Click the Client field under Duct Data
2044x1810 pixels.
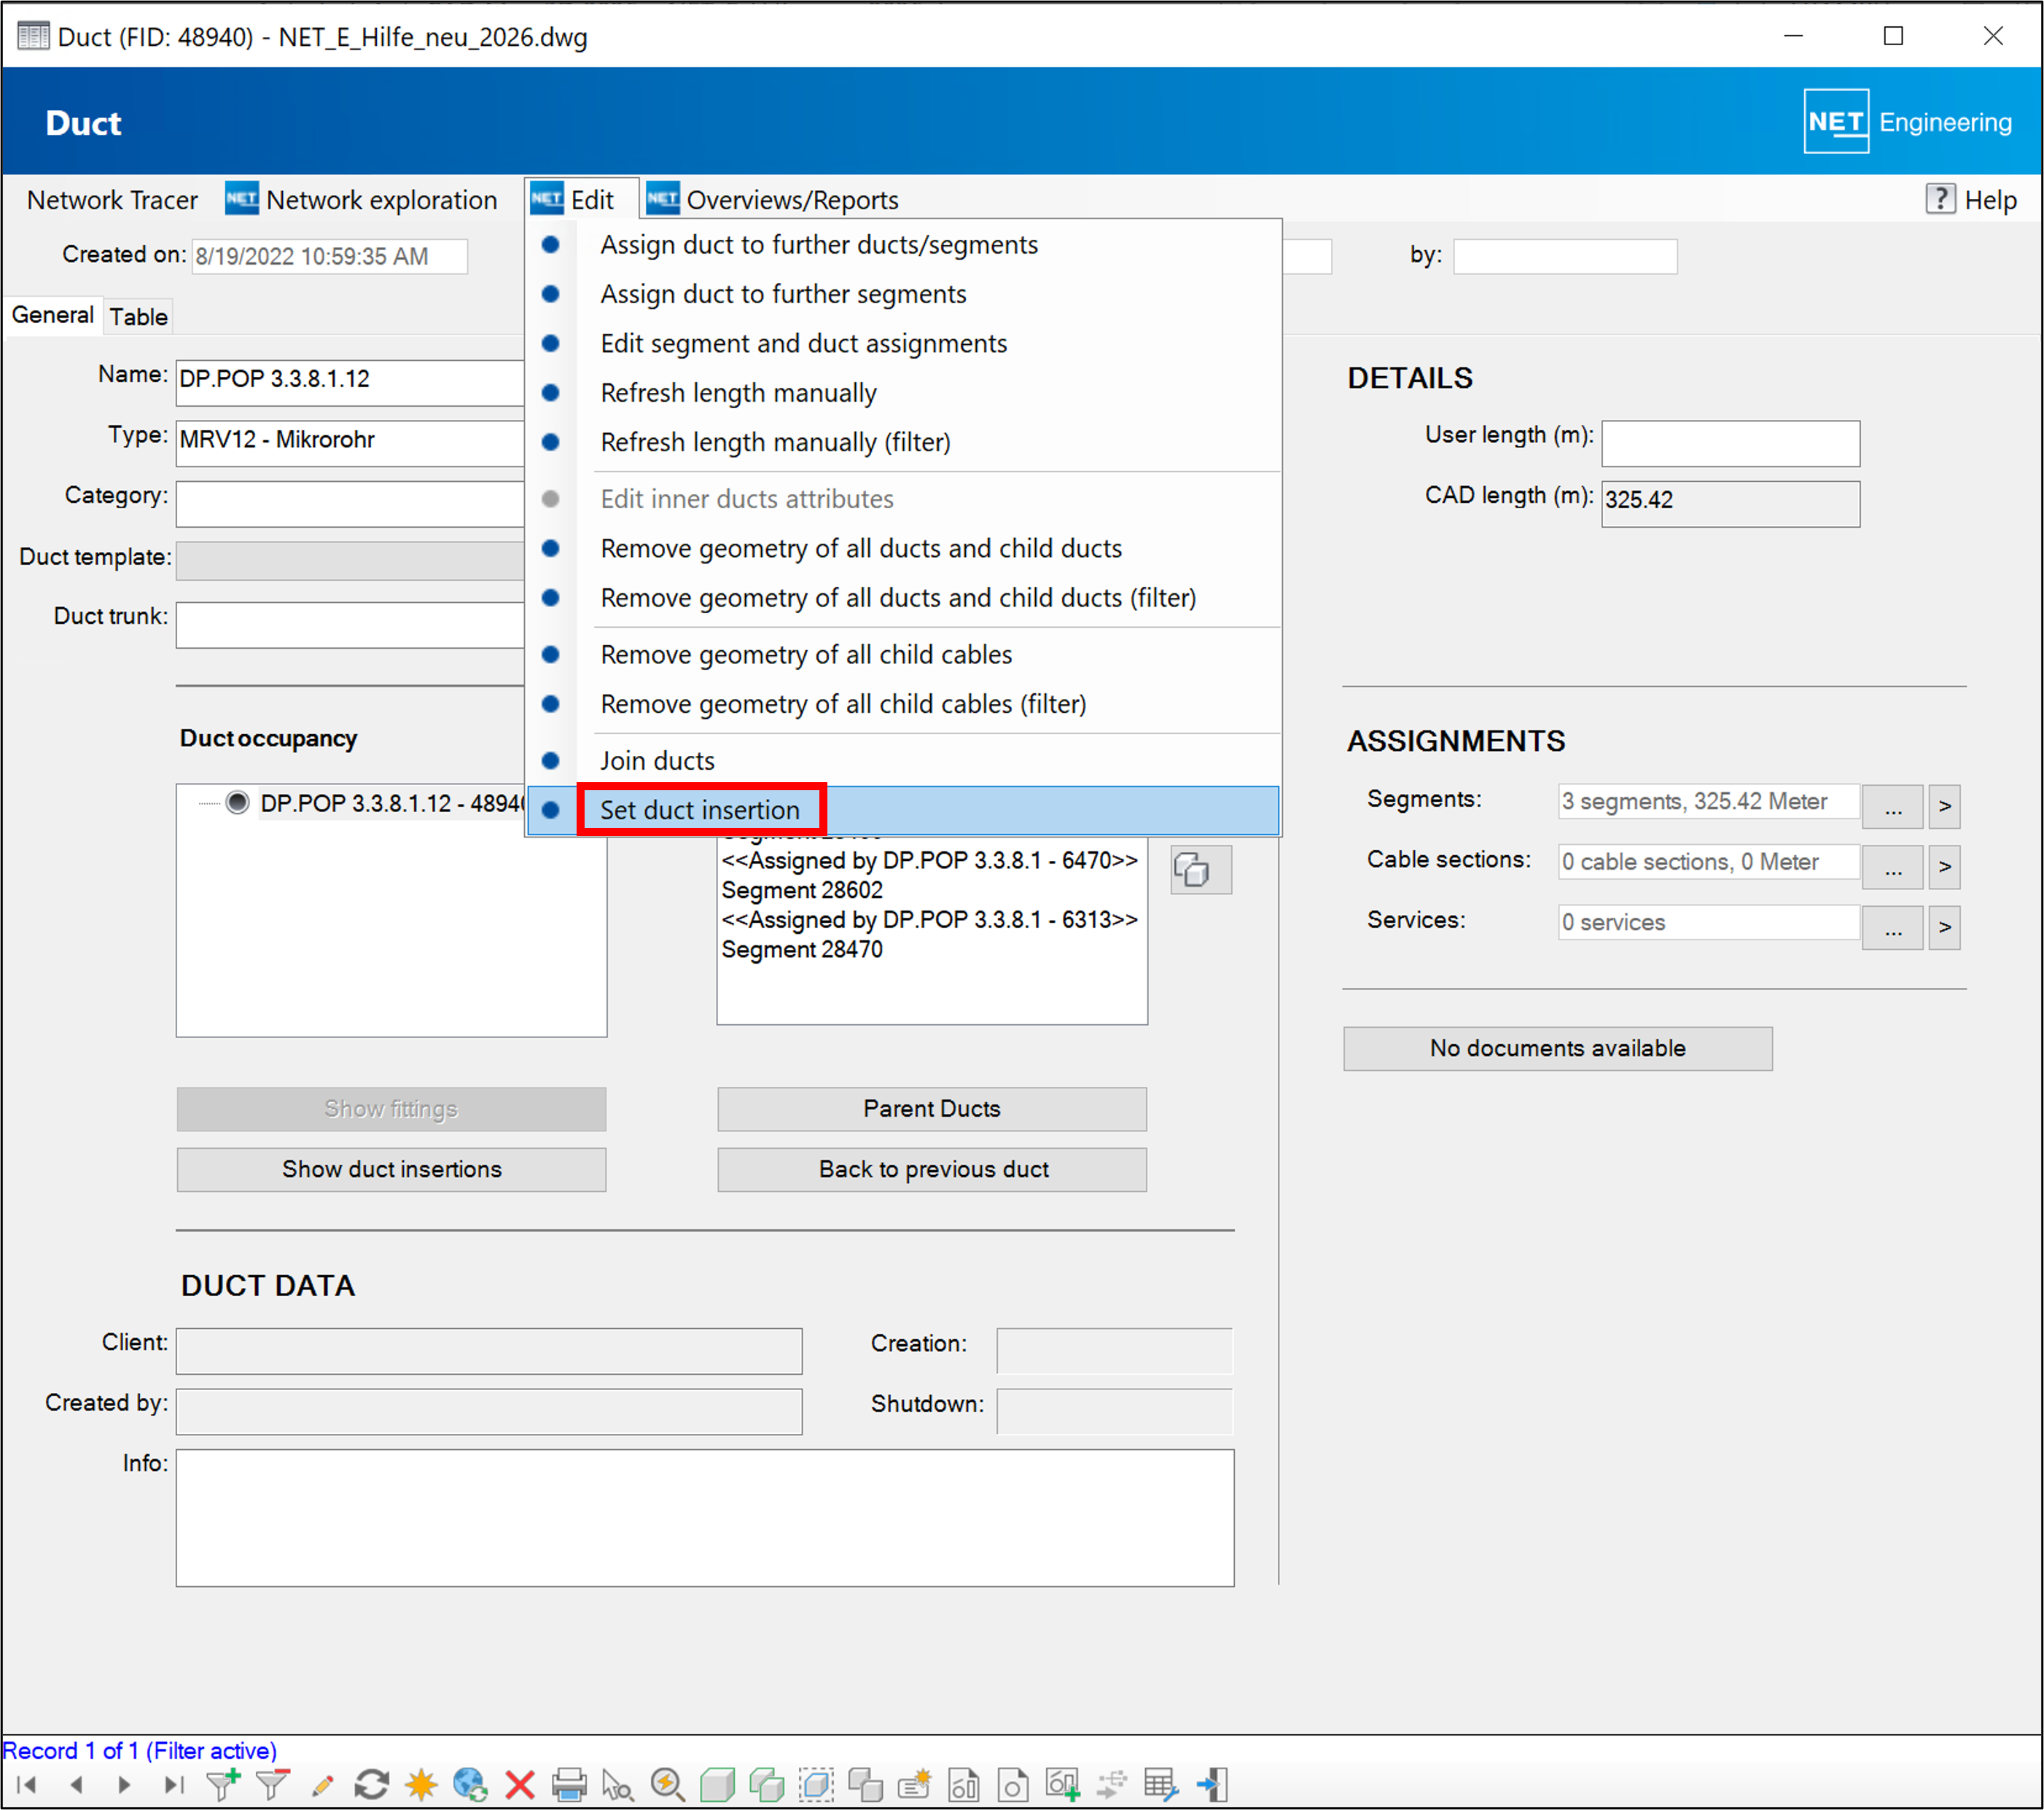pos(489,1351)
